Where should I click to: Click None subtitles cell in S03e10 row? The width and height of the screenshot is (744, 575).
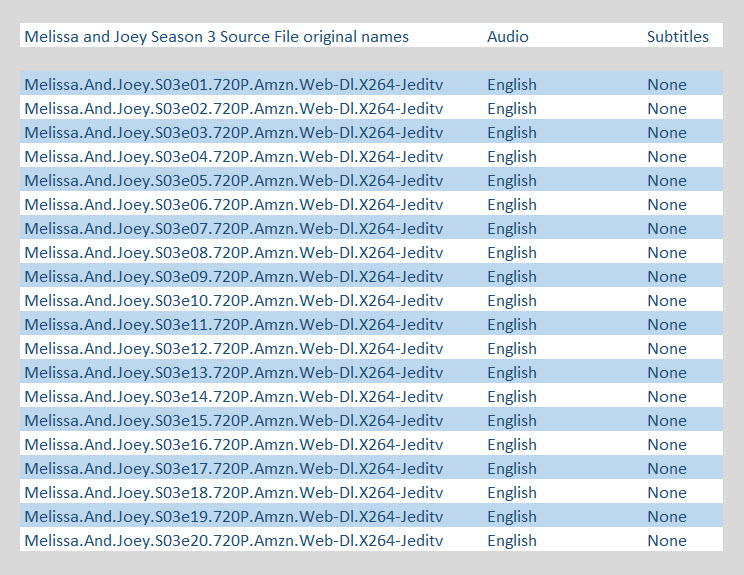click(667, 301)
